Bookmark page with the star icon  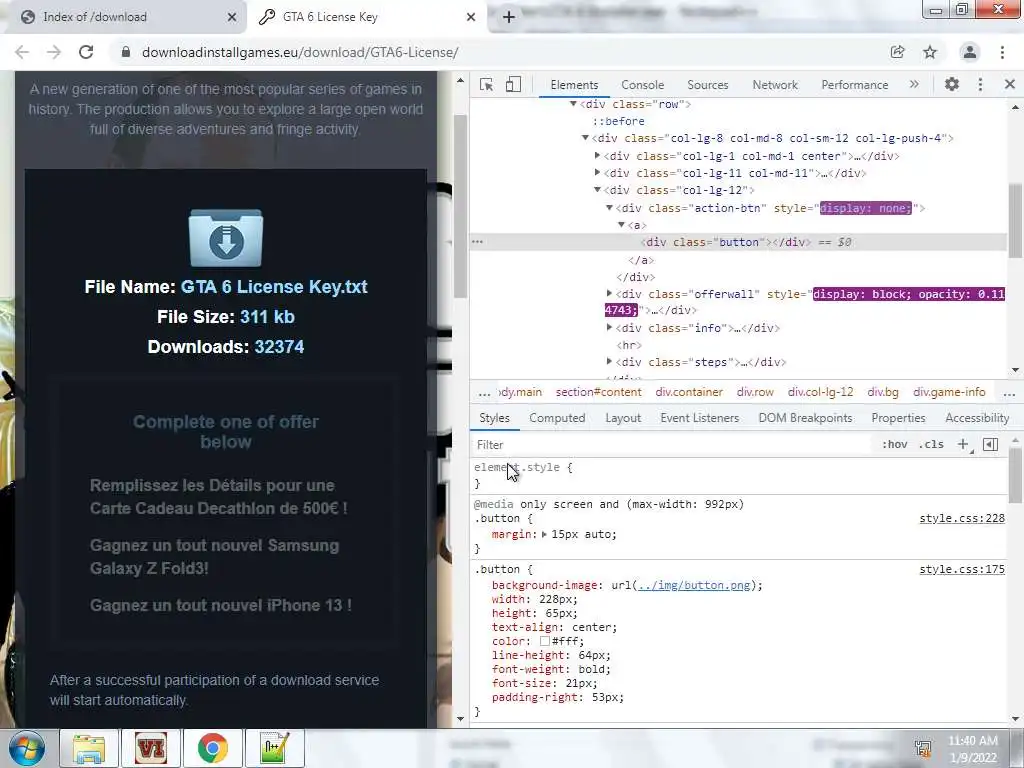(x=930, y=52)
